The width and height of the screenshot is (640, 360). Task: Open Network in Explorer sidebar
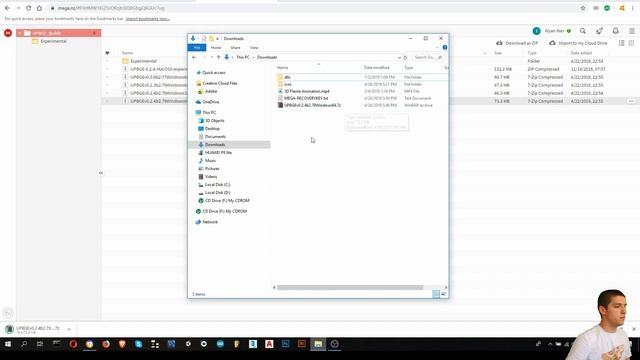point(210,222)
